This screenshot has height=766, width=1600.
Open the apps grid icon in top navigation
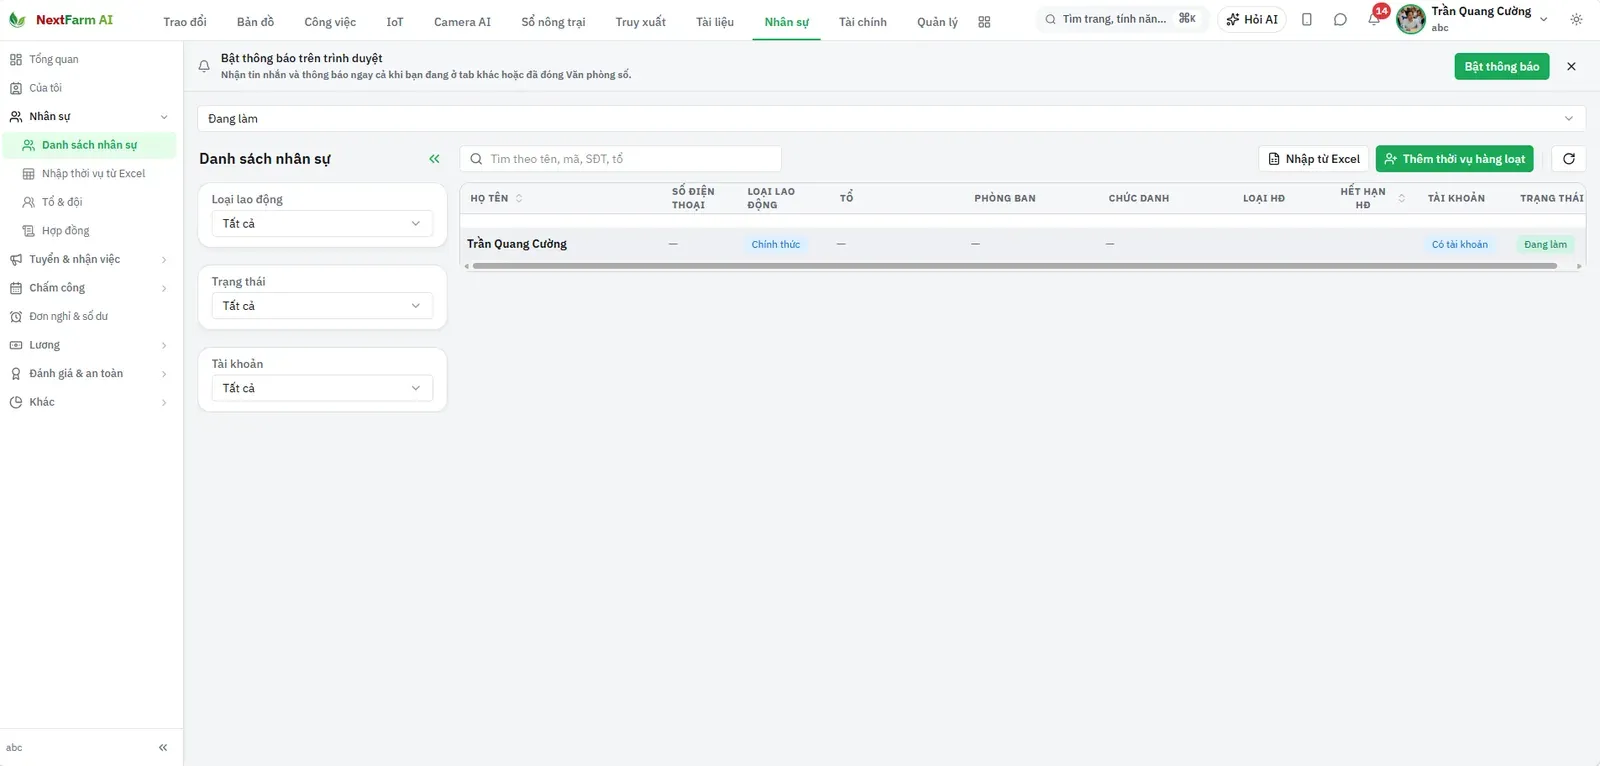pyautogui.click(x=984, y=22)
